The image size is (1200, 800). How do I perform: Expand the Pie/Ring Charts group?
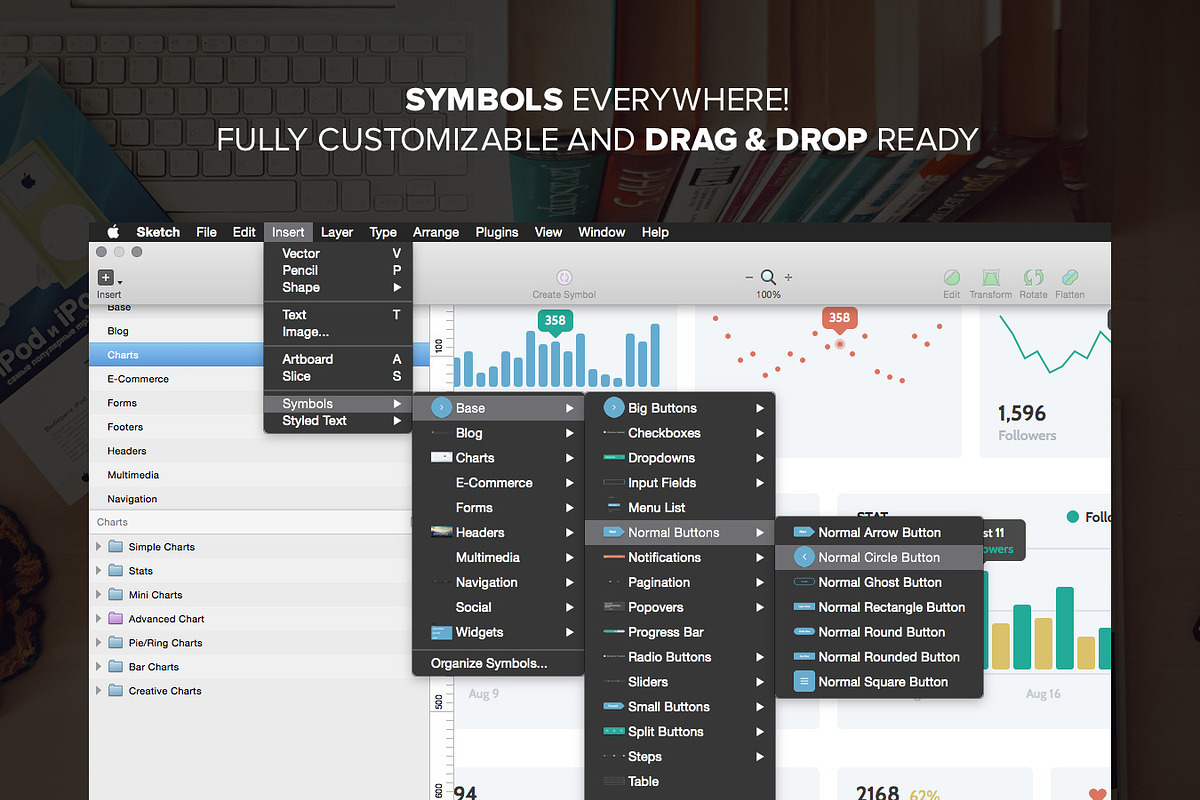click(x=98, y=643)
